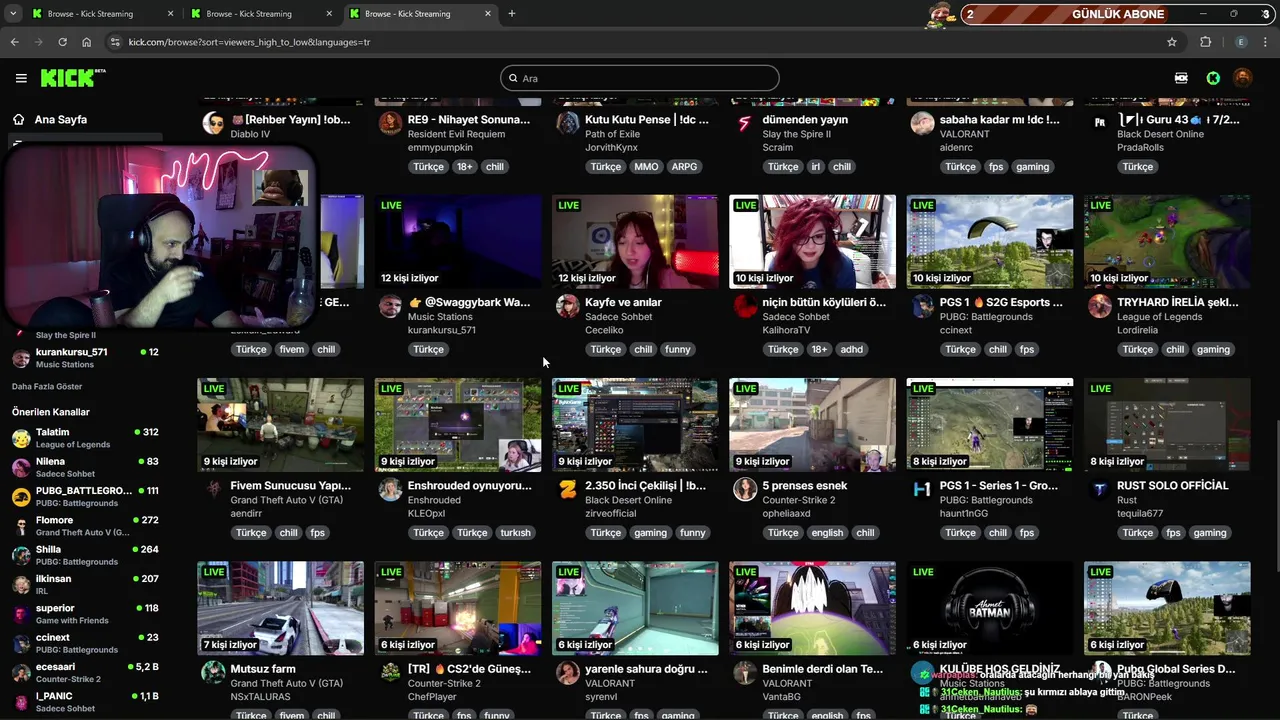The height and width of the screenshot is (720, 1280).
Task: Click Talatim channel avatar in sidebar
Action: click(21, 438)
